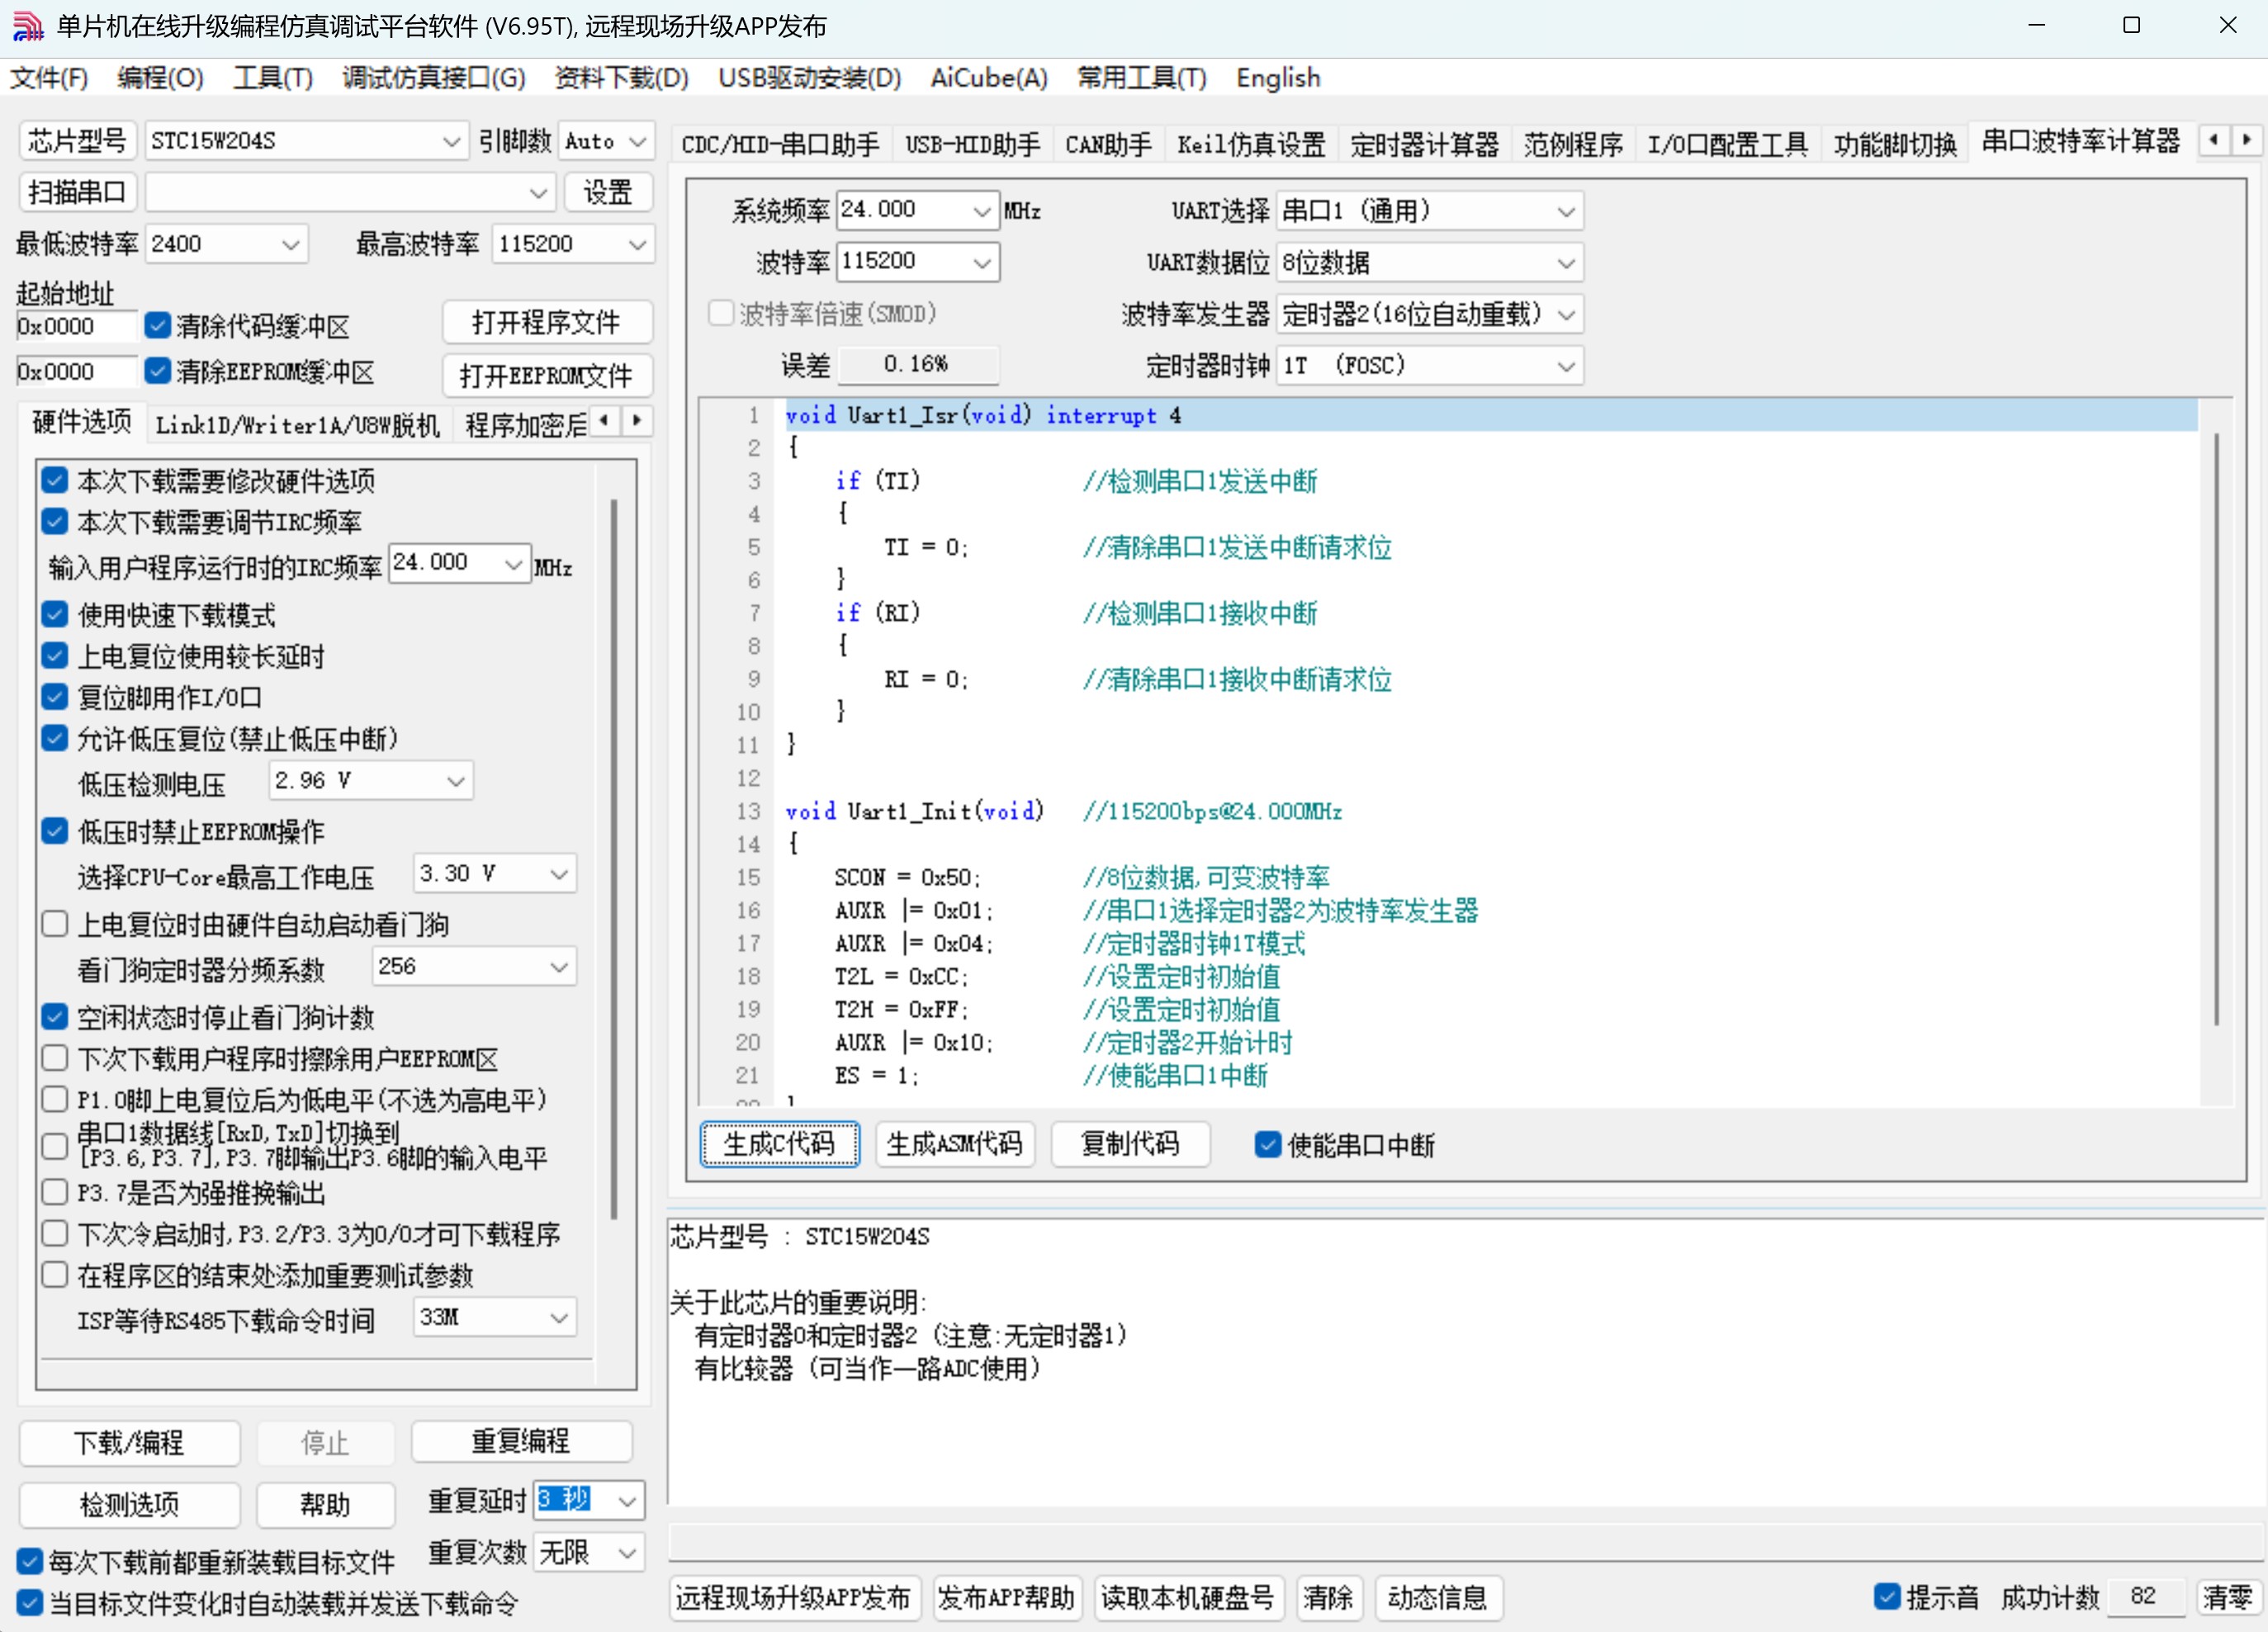This screenshot has width=2268, height=1632.
Task: Click 生成C代码 button
Action: pyautogui.click(x=779, y=1143)
